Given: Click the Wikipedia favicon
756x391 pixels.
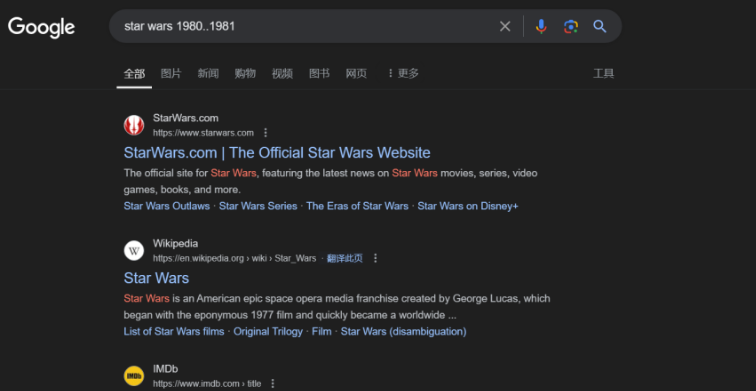Looking at the screenshot, I should [x=134, y=251].
